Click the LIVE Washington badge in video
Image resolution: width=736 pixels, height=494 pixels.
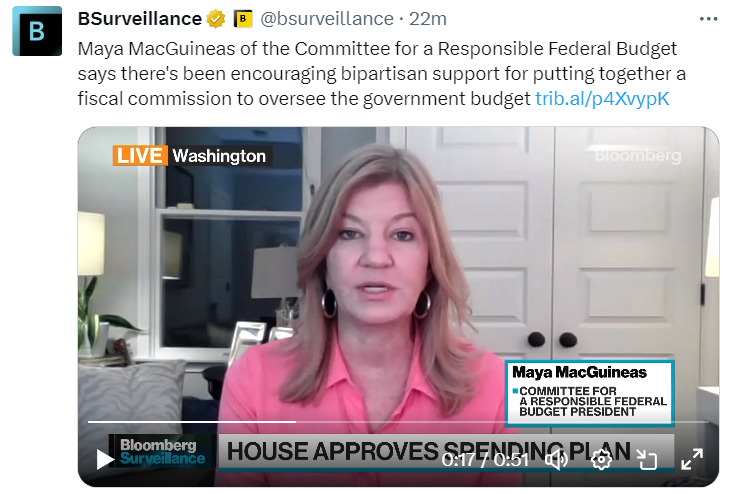(x=192, y=155)
